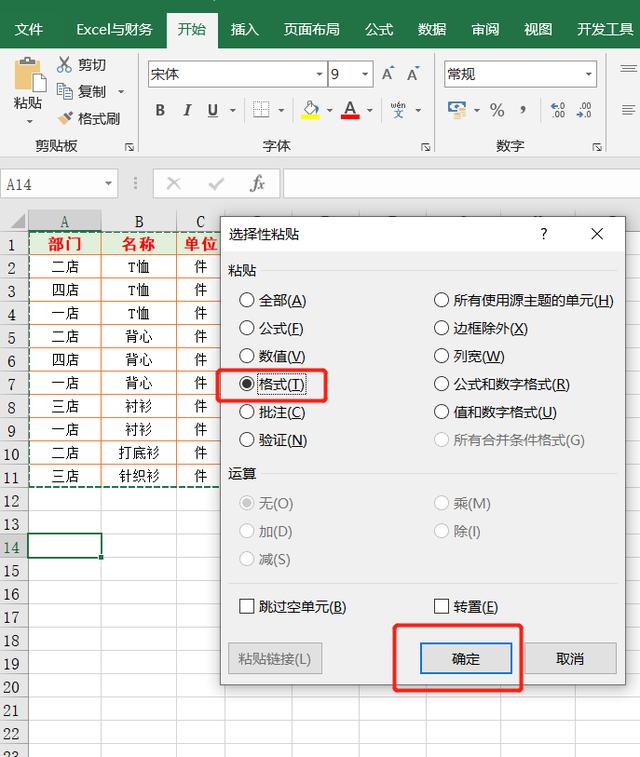Click Decrease Decimal icon
Screen dimensions: 640x757
click(584, 110)
